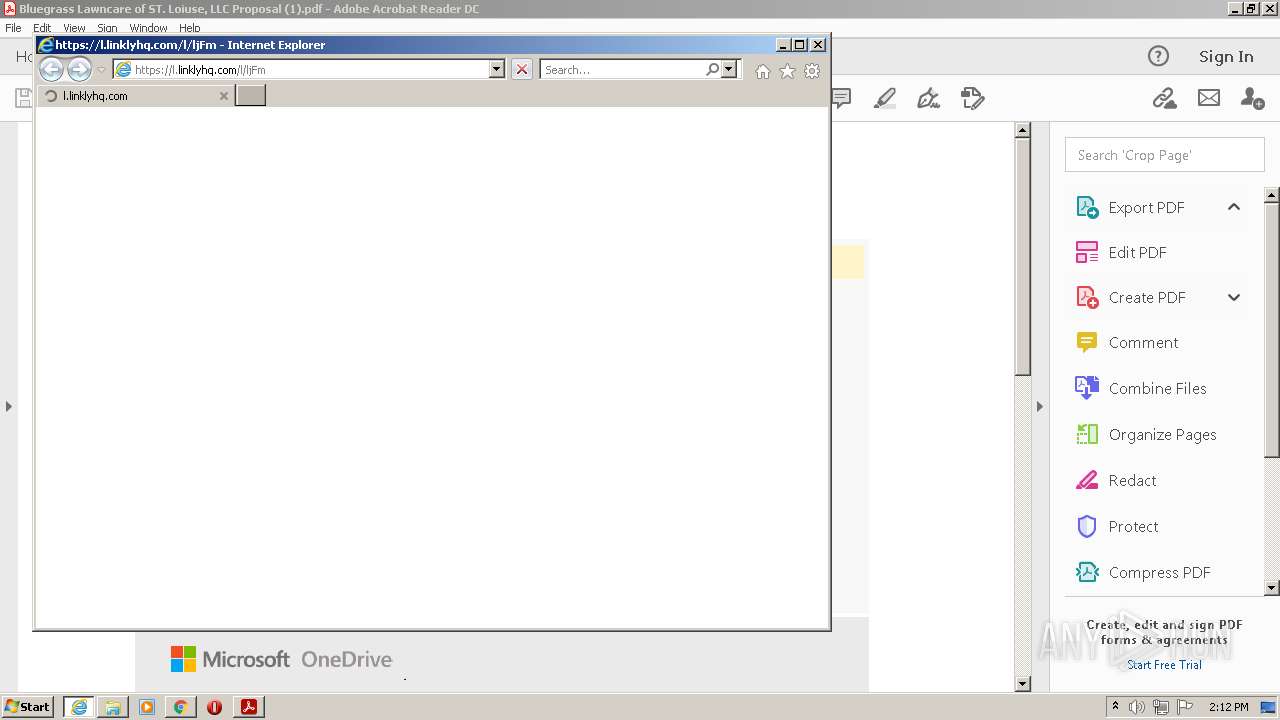Open Windows Explorer folder on taskbar

113,707
